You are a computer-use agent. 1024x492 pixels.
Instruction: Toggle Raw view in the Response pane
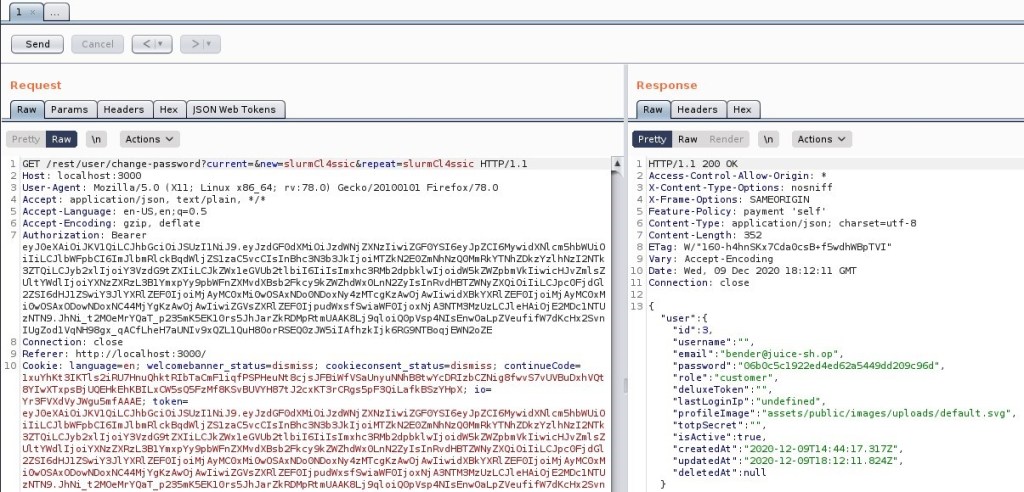coord(688,139)
